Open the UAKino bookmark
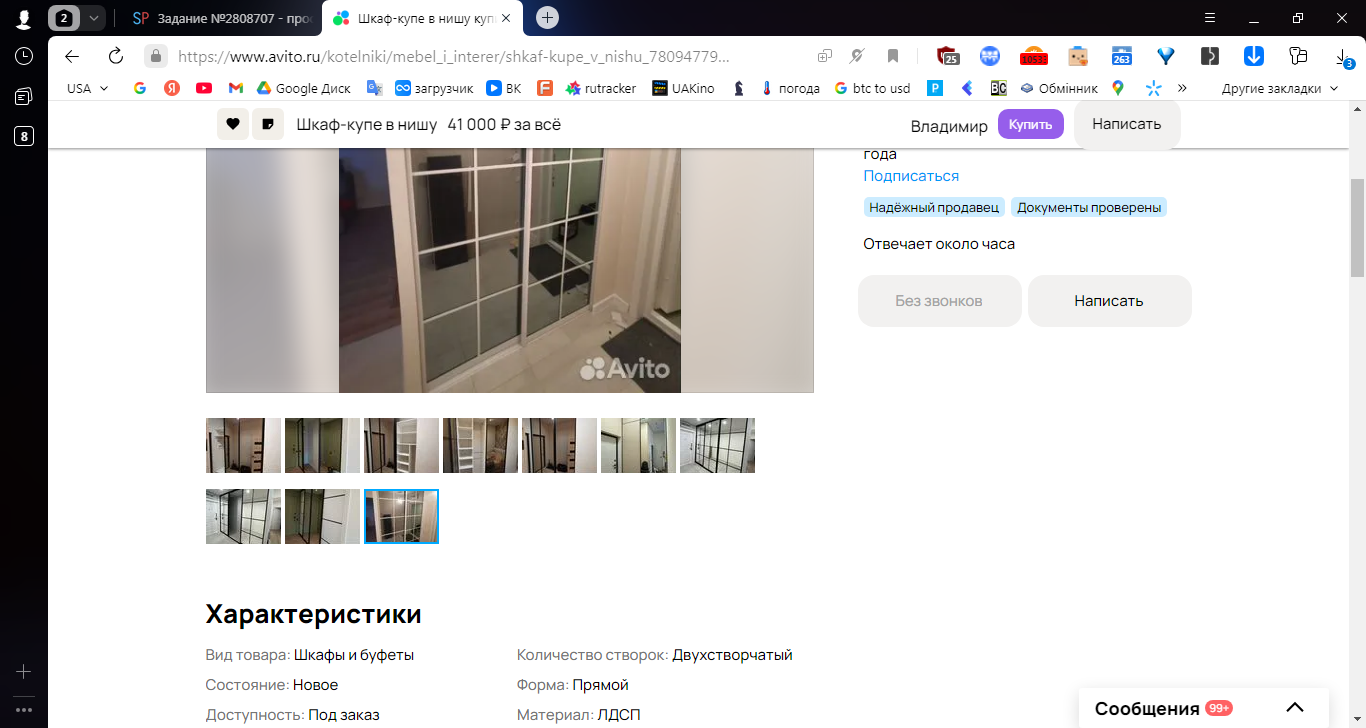The width and height of the screenshot is (1366, 728). pos(684,88)
